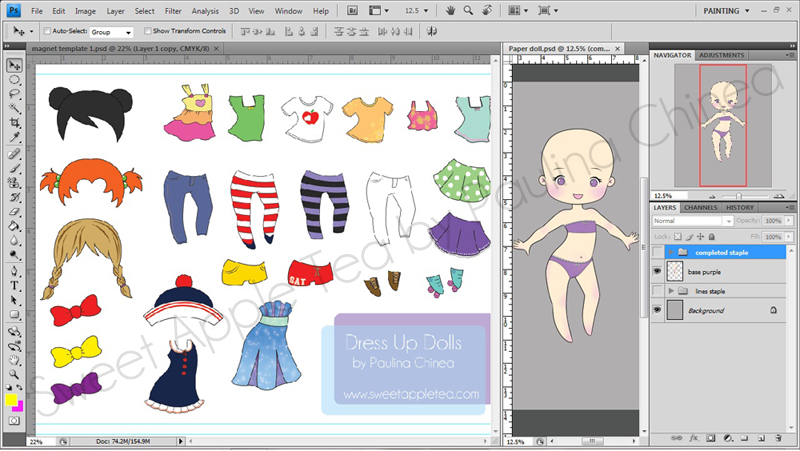Select the Crop tool
This screenshot has height=451, width=800.
[14, 122]
